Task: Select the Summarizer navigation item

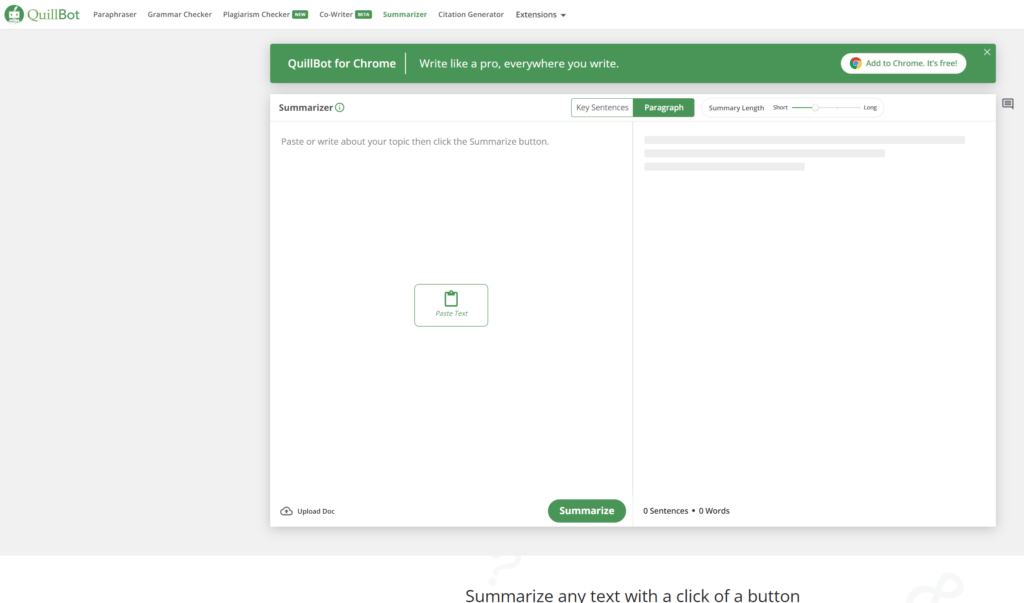Action: pyautogui.click(x=405, y=14)
